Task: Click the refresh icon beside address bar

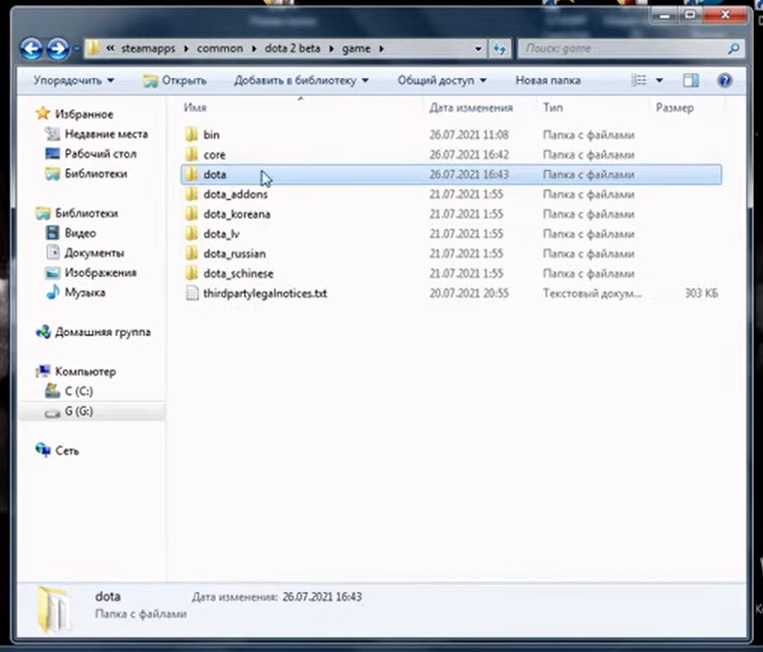Action: [x=500, y=48]
